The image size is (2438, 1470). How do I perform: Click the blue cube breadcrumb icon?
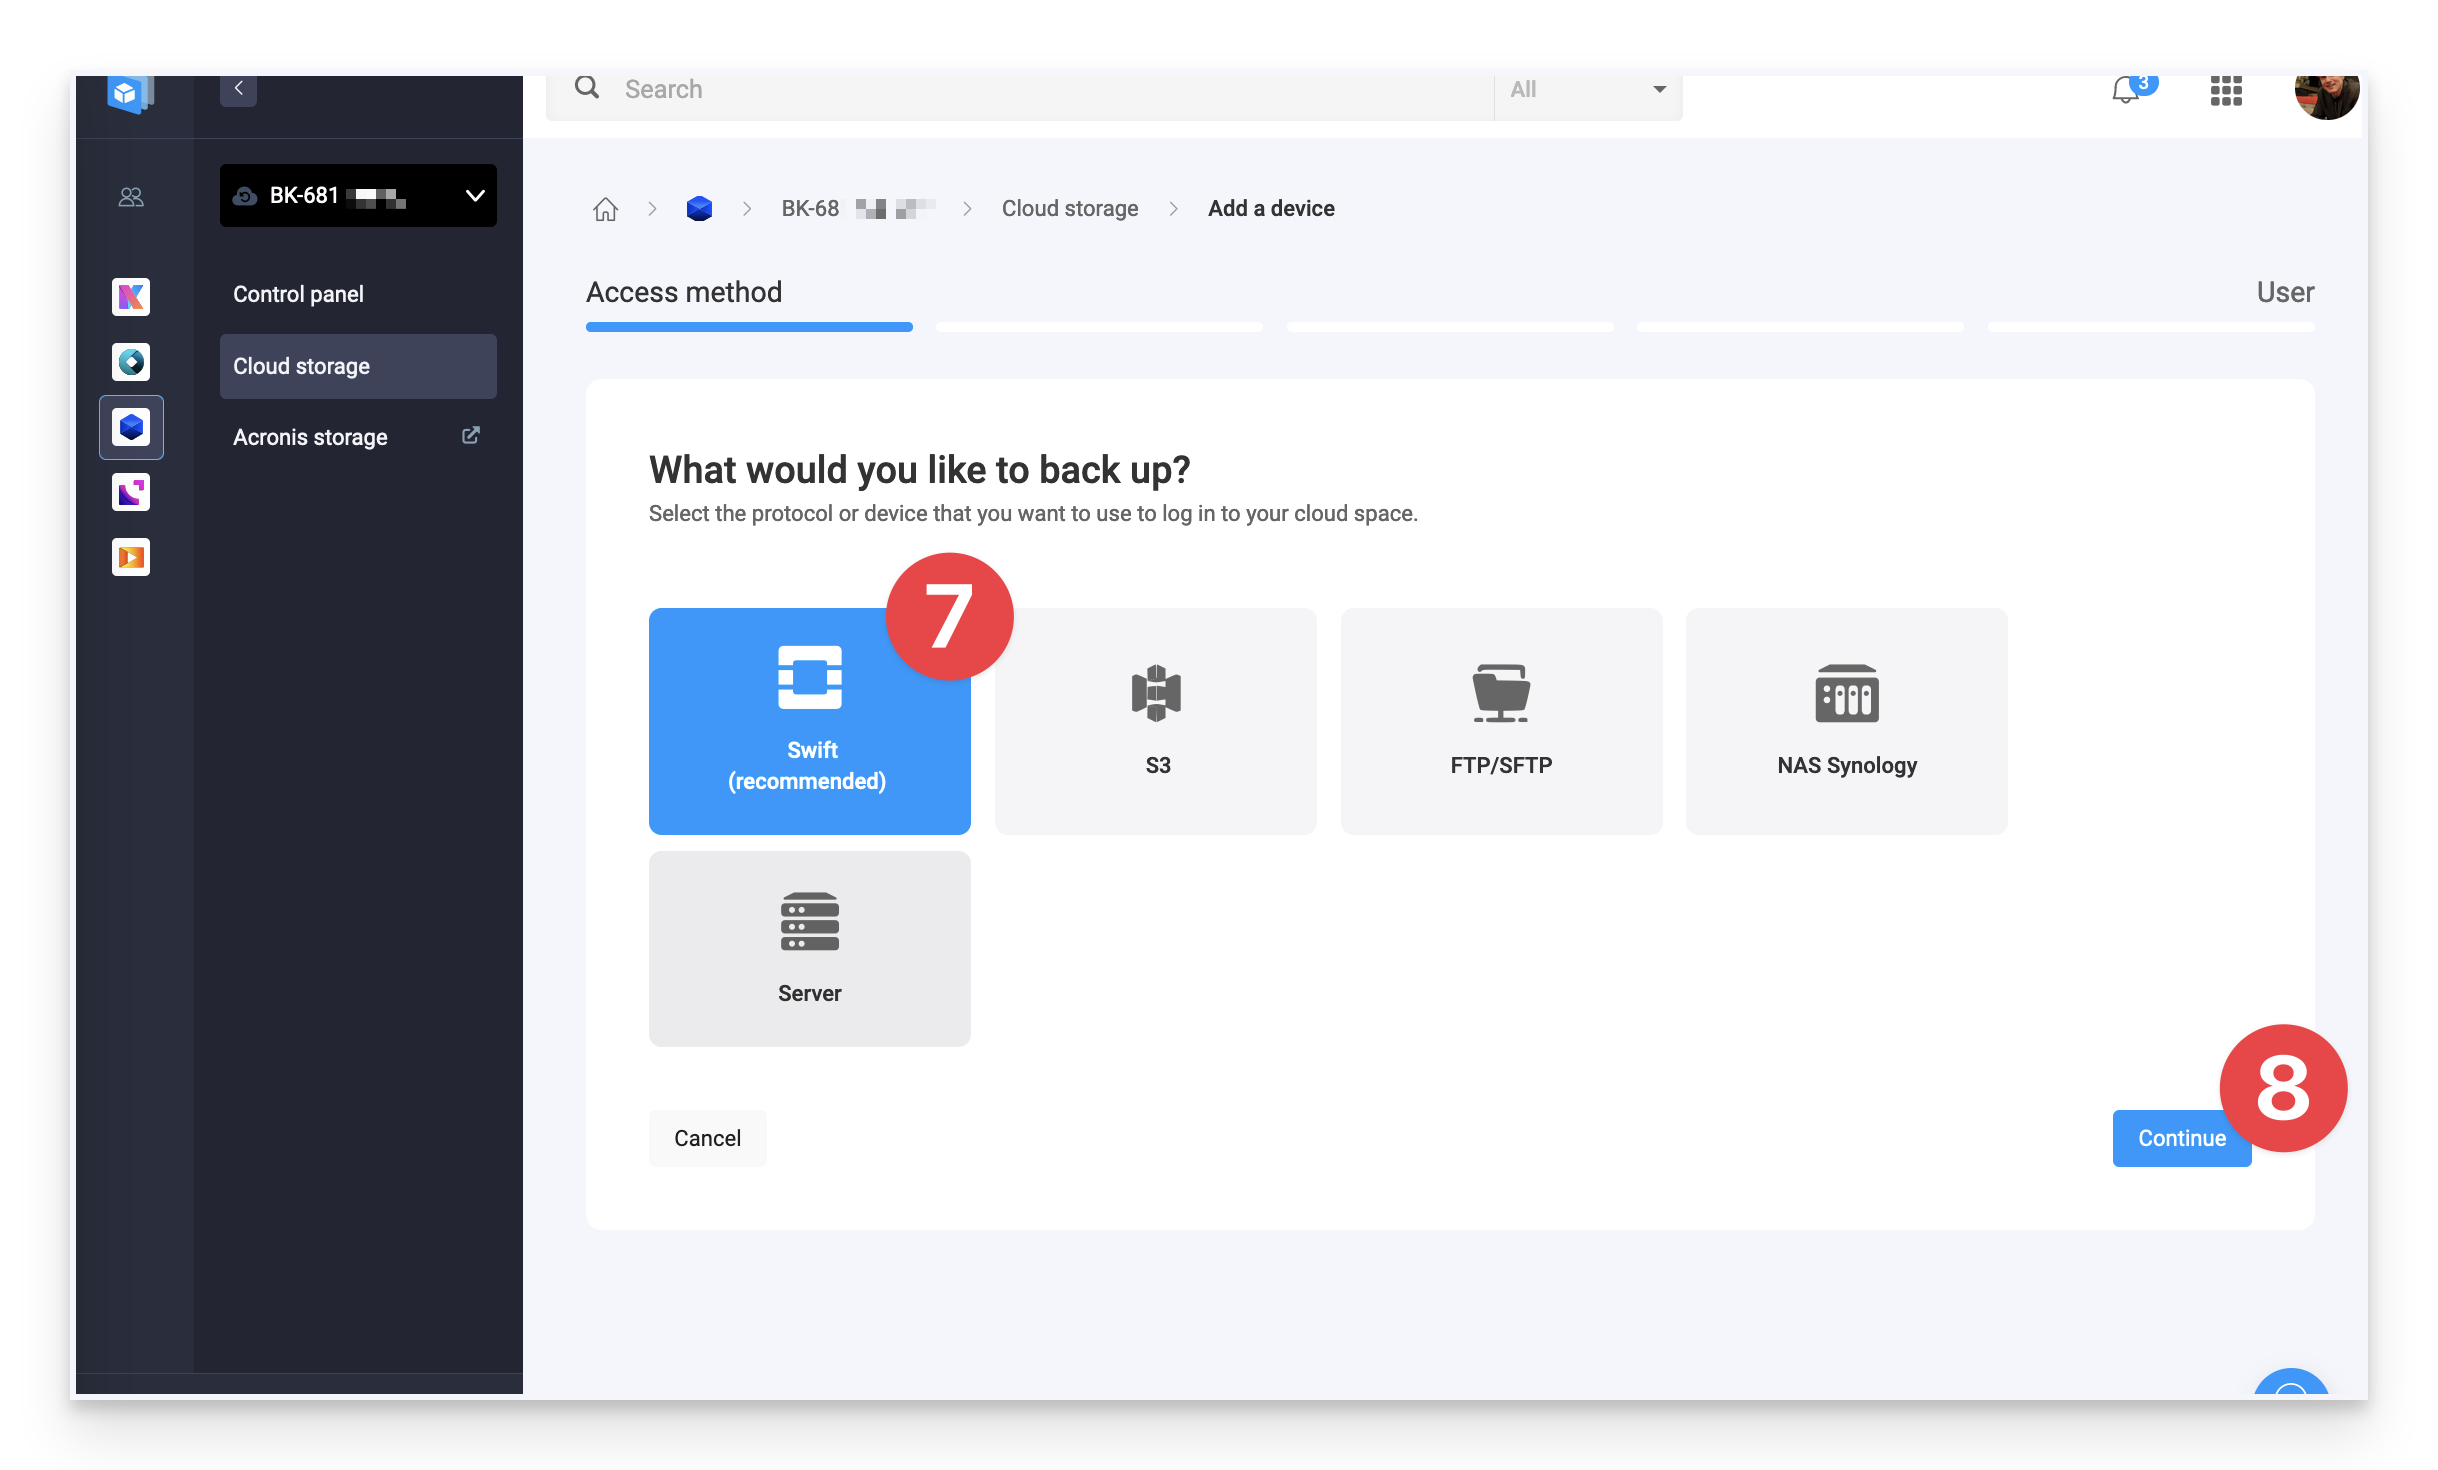click(x=699, y=209)
